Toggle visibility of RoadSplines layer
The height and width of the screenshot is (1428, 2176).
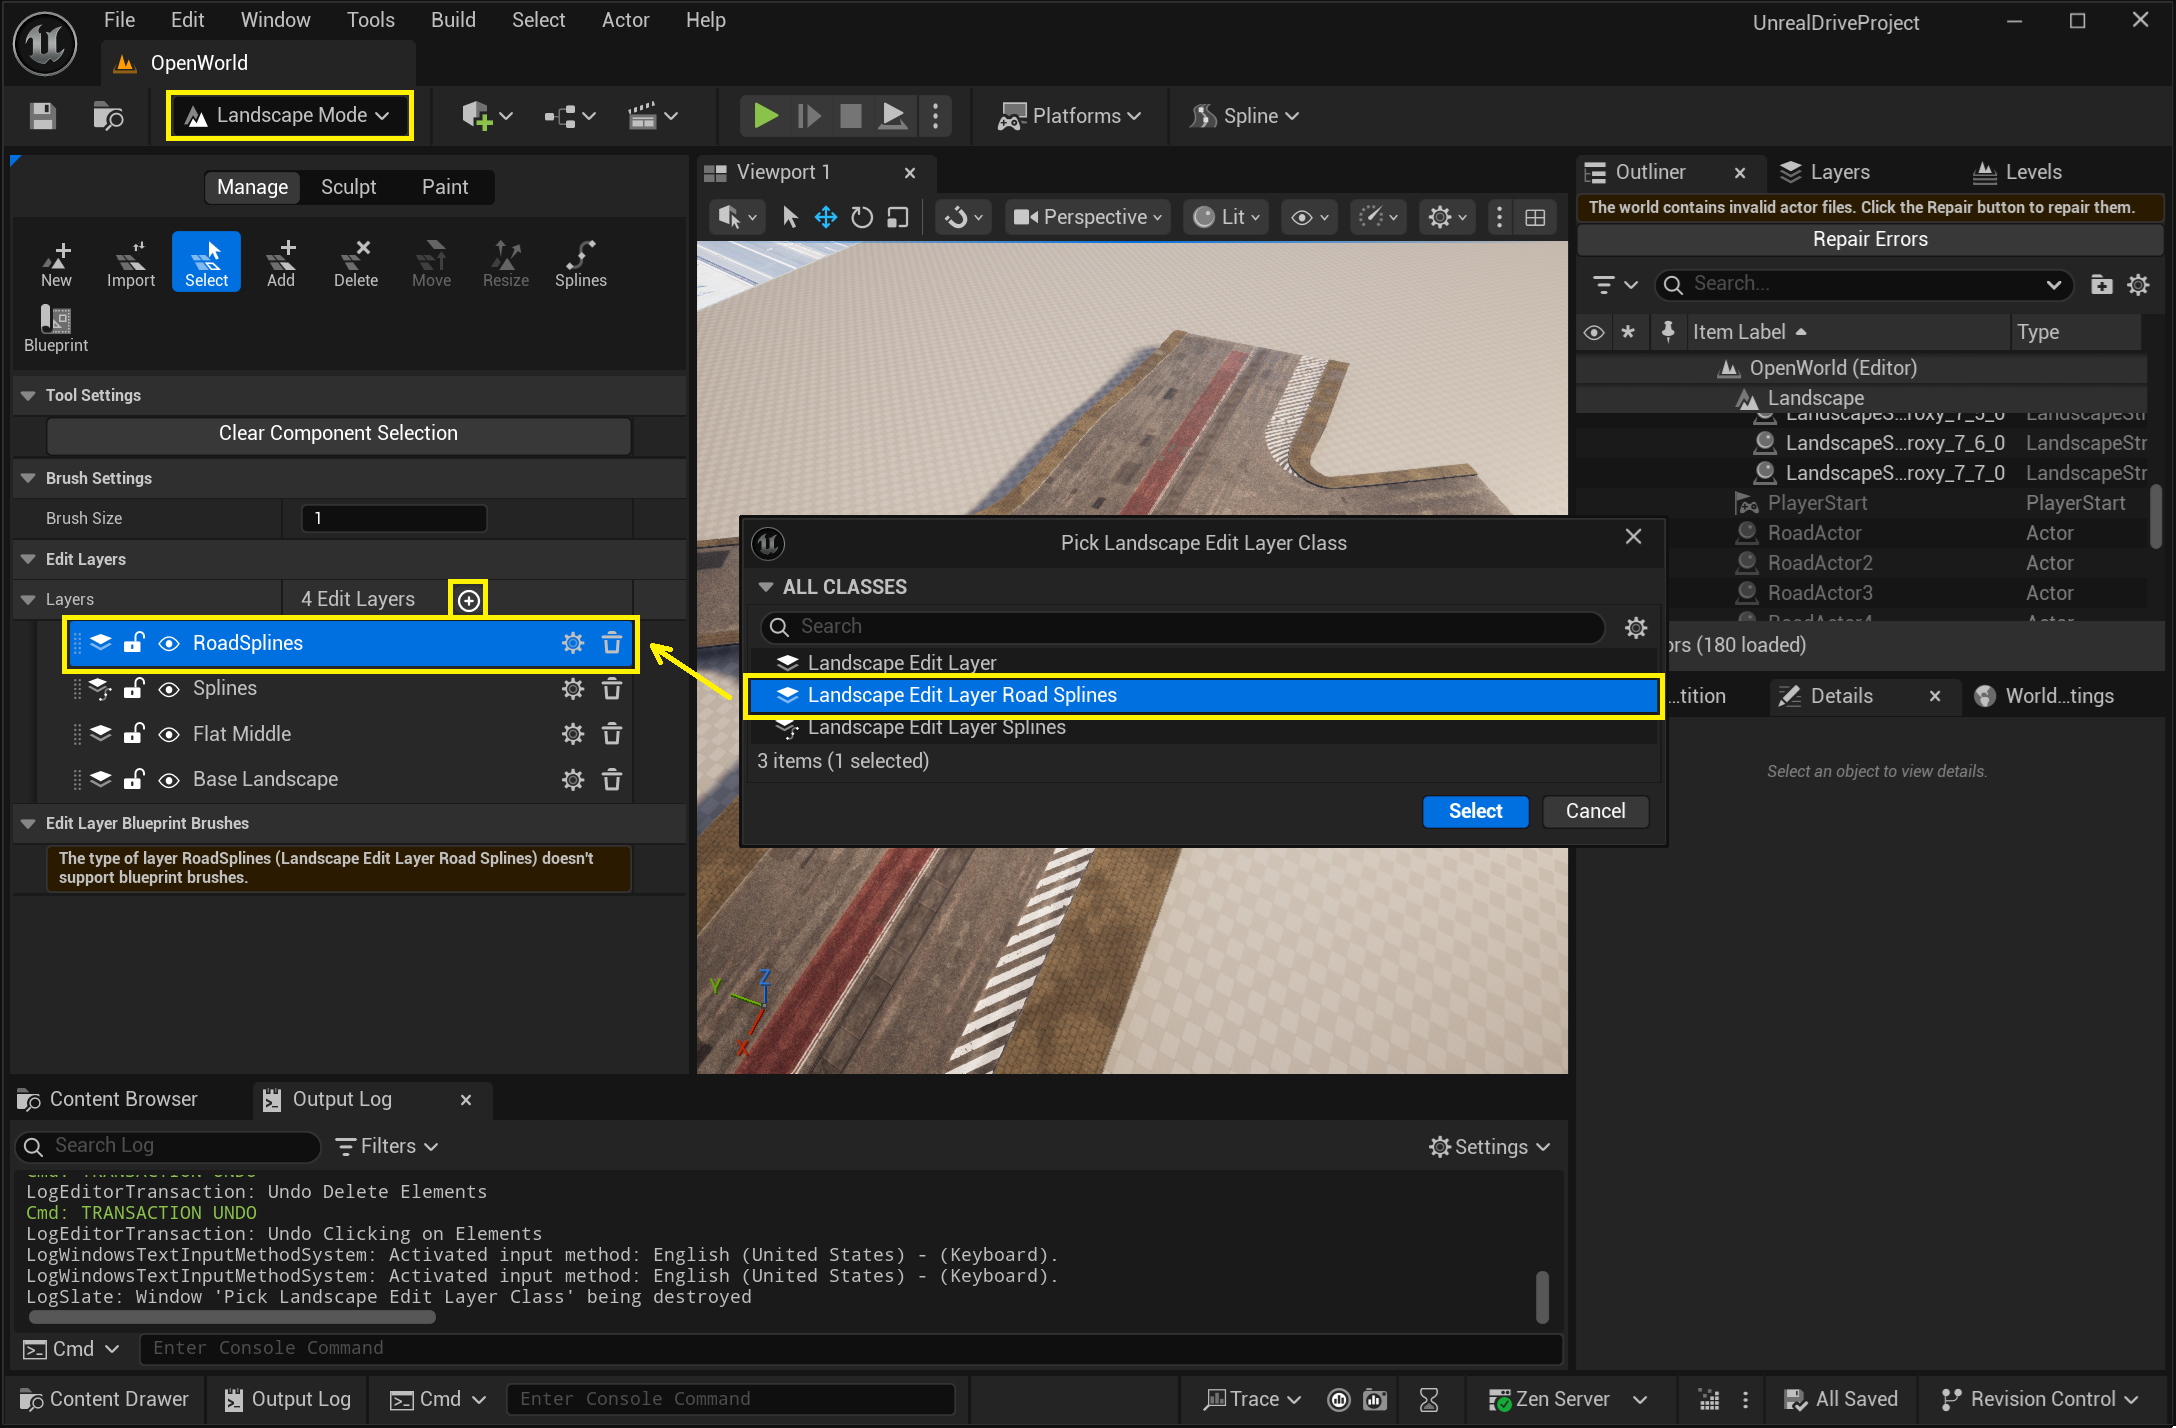pos(170,643)
